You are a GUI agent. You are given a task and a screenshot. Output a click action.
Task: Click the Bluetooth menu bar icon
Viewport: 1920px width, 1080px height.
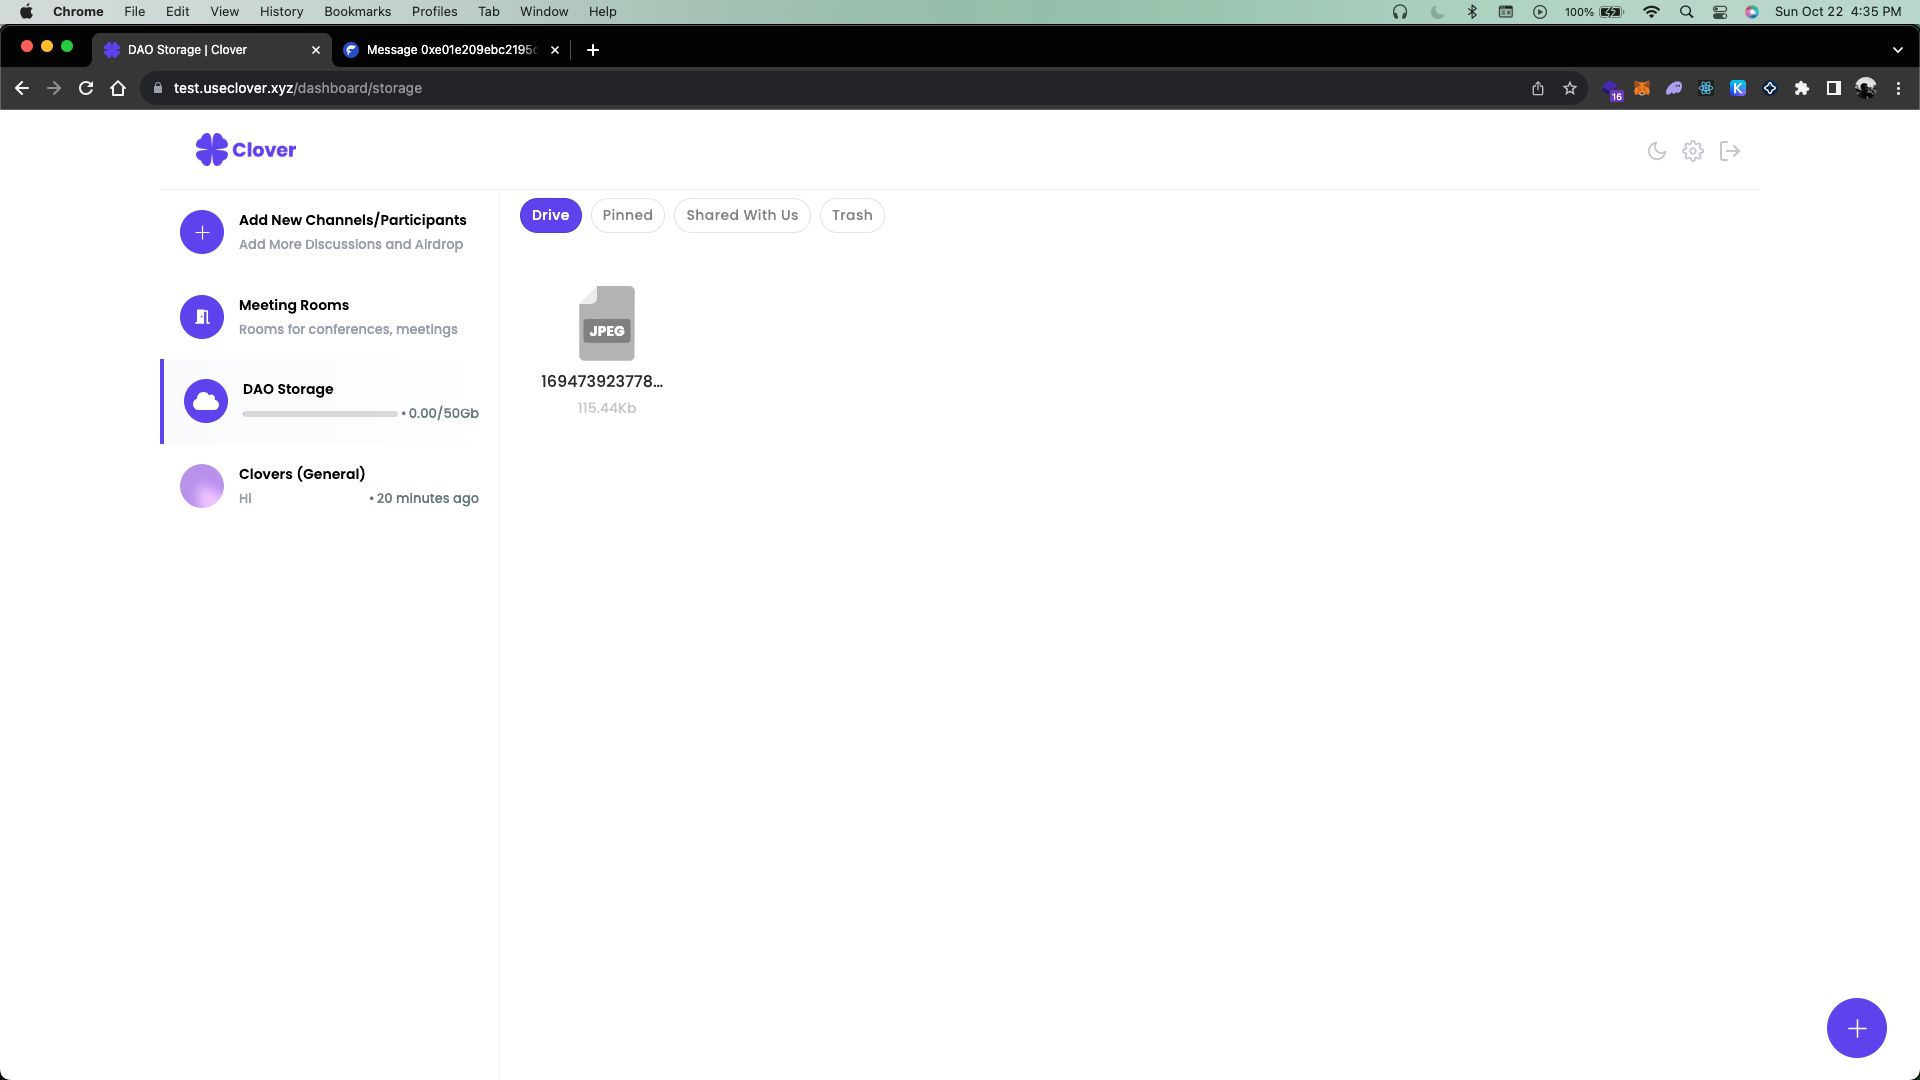tap(1472, 12)
